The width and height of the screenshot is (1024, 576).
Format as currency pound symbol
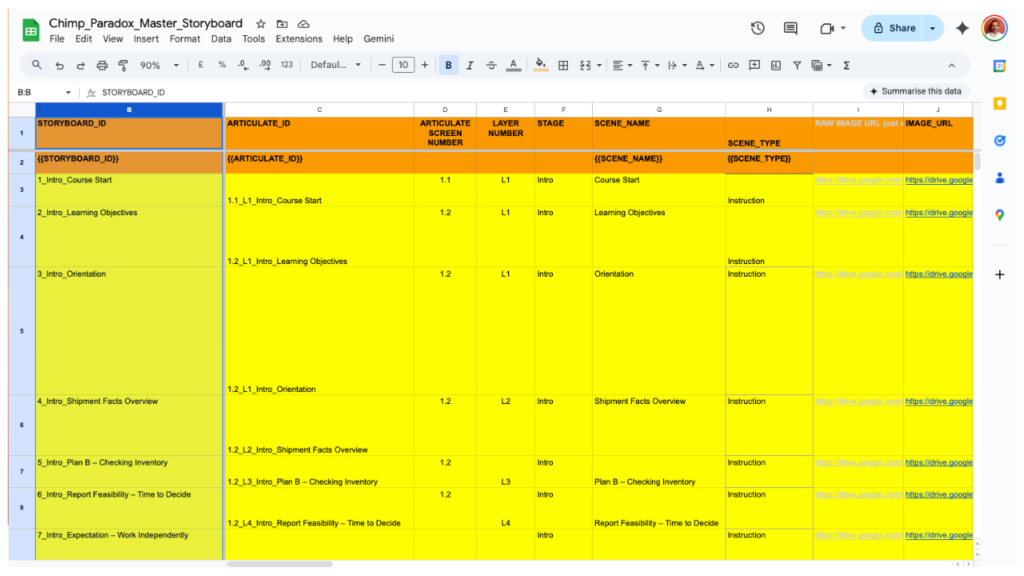pyautogui.click(x=200, y=65)
